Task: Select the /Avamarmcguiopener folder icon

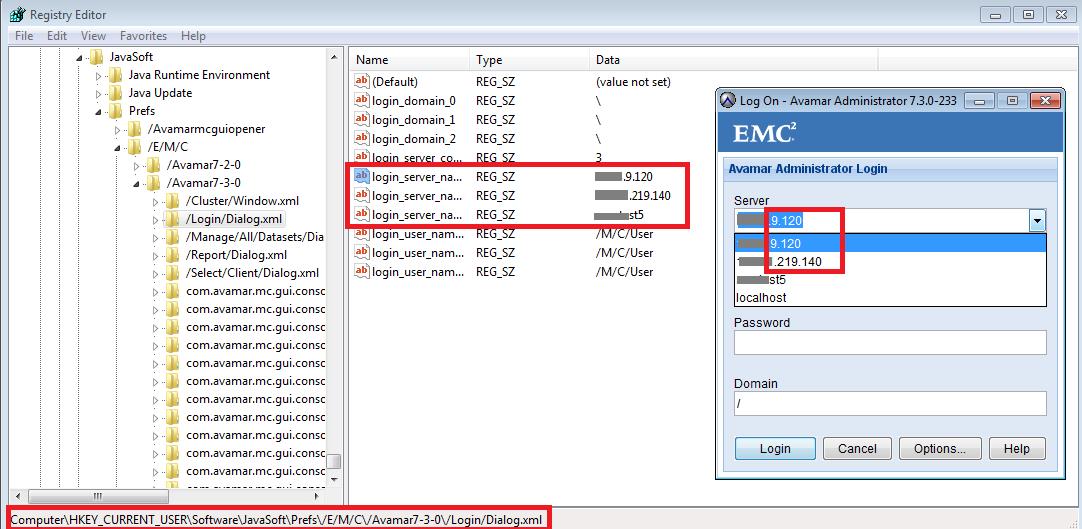Action: click(135, 129)
